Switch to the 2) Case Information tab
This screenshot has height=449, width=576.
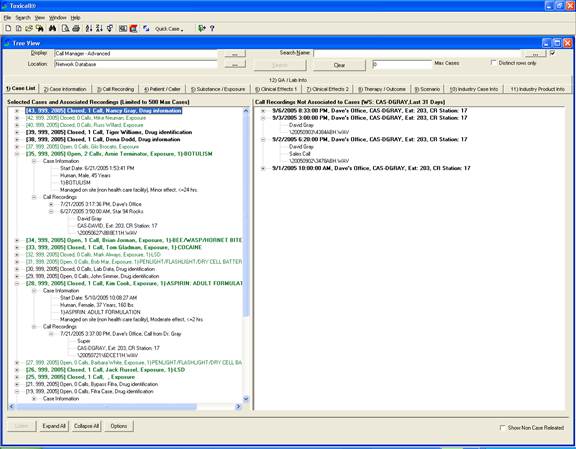click(x=65, y=89)
